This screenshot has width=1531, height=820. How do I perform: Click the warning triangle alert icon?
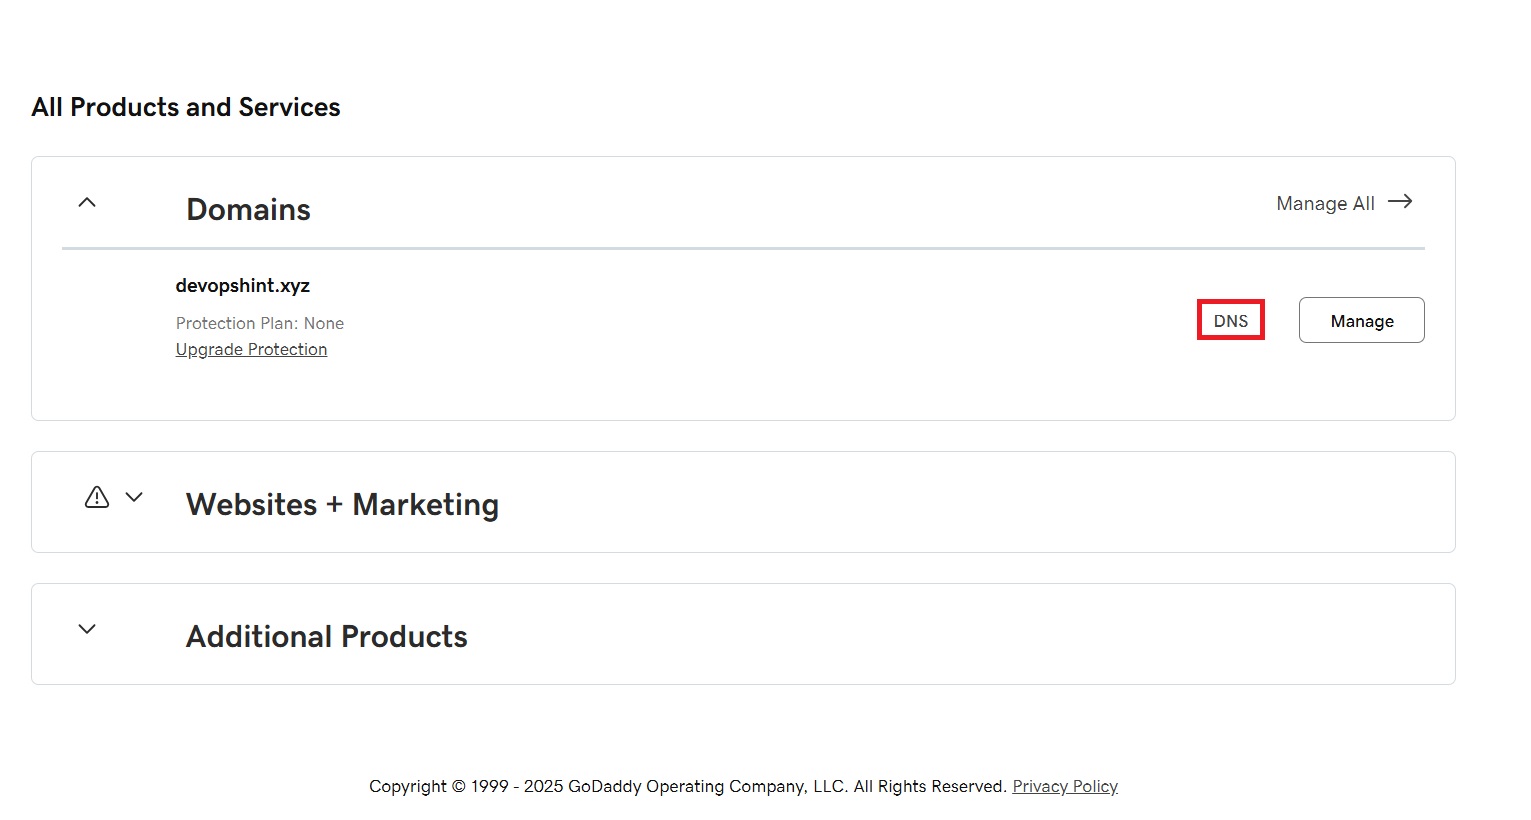[97, 497]
